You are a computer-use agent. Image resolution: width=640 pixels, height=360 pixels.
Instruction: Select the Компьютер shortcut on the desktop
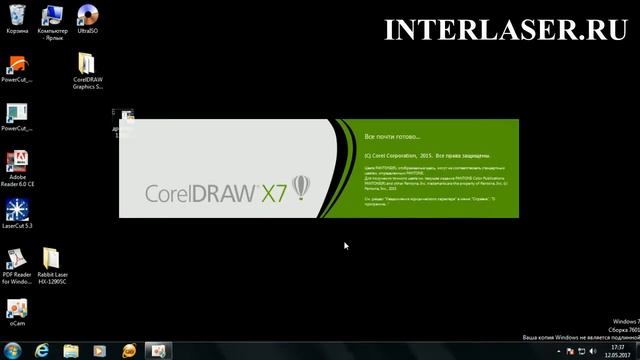click(52, 22)
